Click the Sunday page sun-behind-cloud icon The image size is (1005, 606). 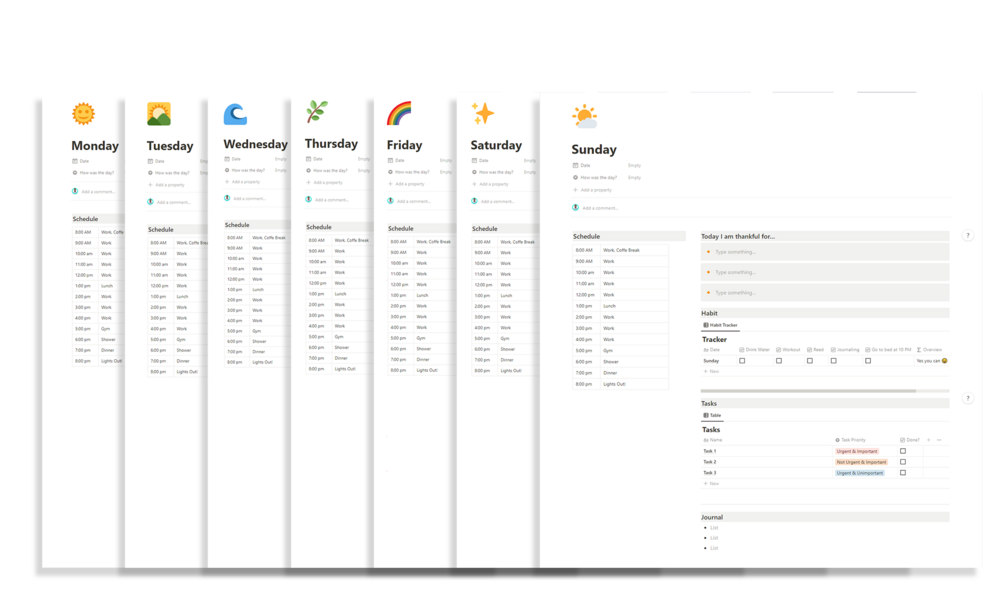pos(584,117)
